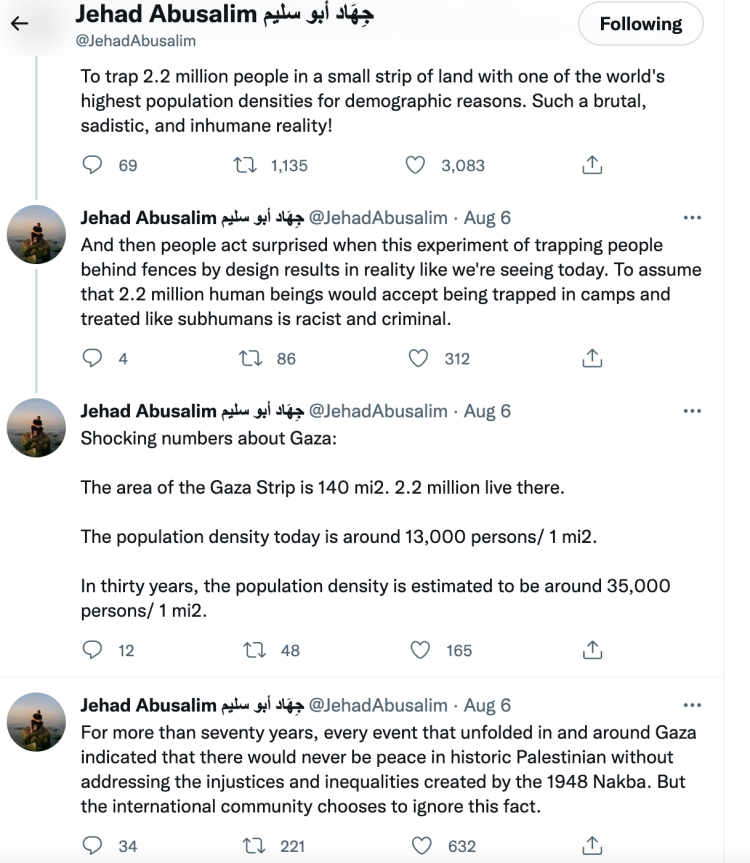Go back using the left arrow
This screenshot has height=863, width=750.
(20, 24)
